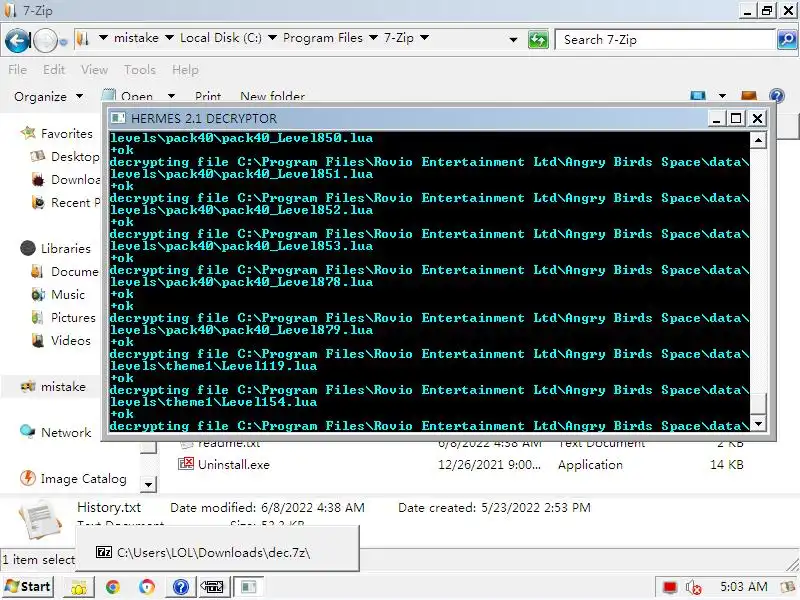This screenshot has height=600, width=800.
Task: Open the folder icon in taskbar
Action: 79,587
